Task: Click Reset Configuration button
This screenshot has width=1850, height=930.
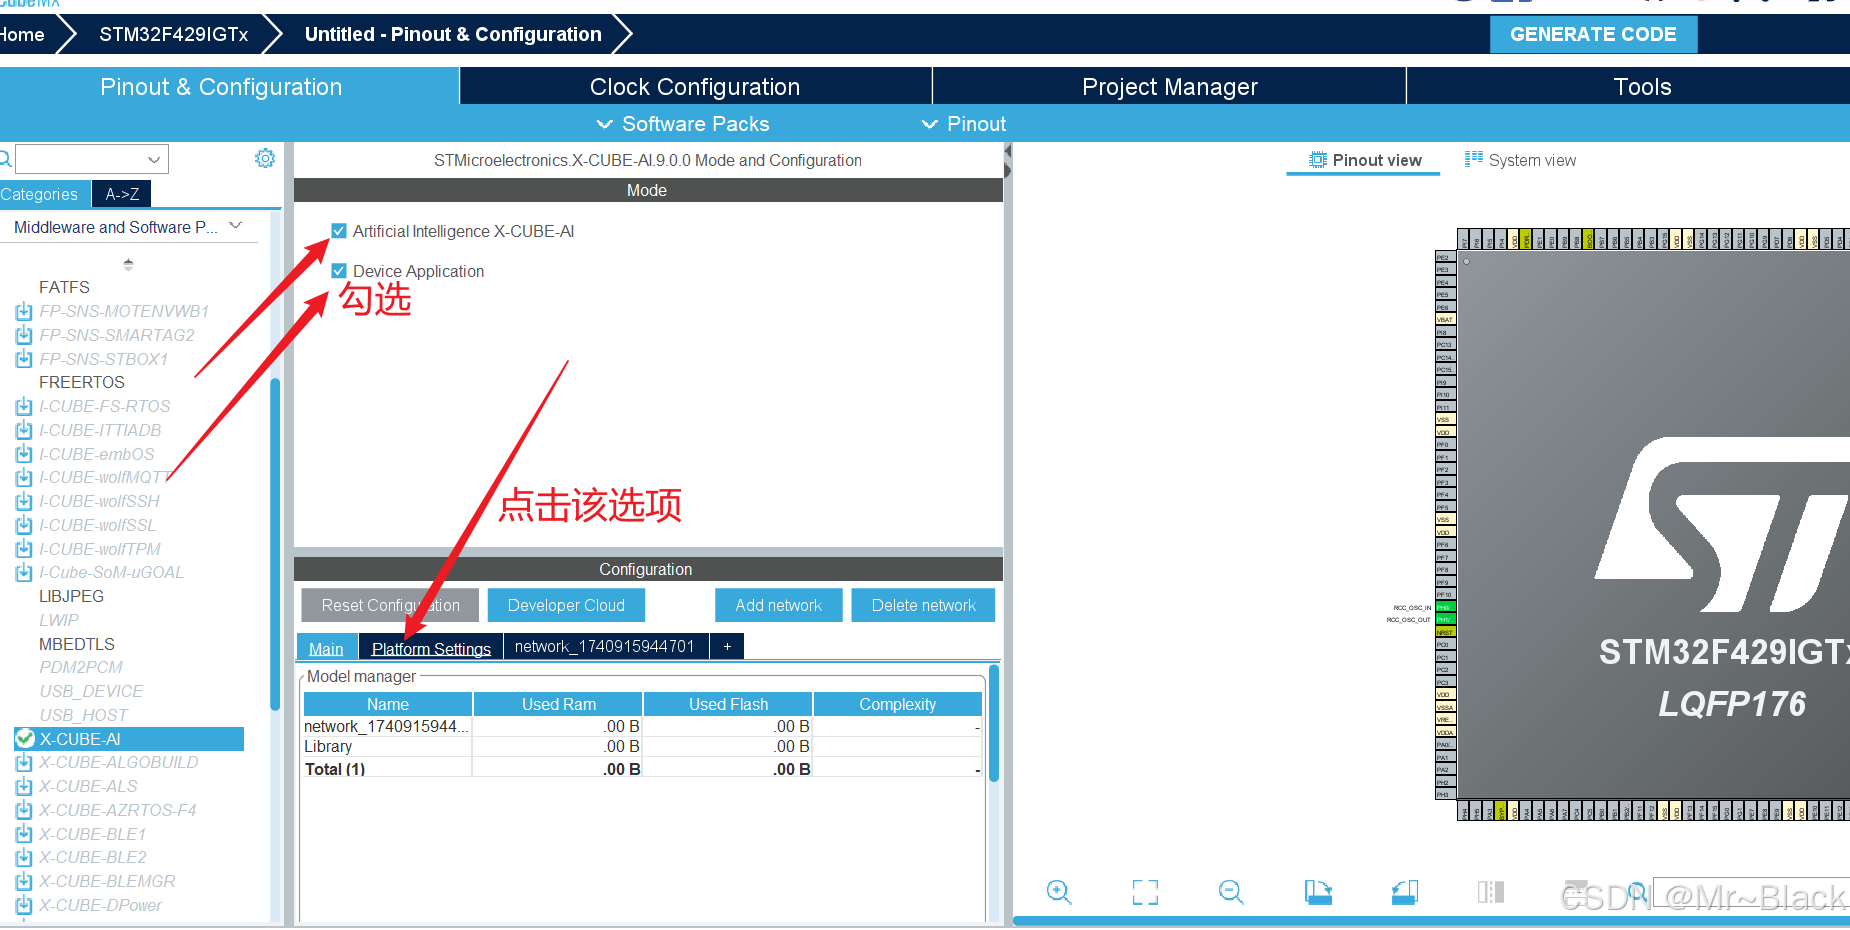Action: point(390,605)
